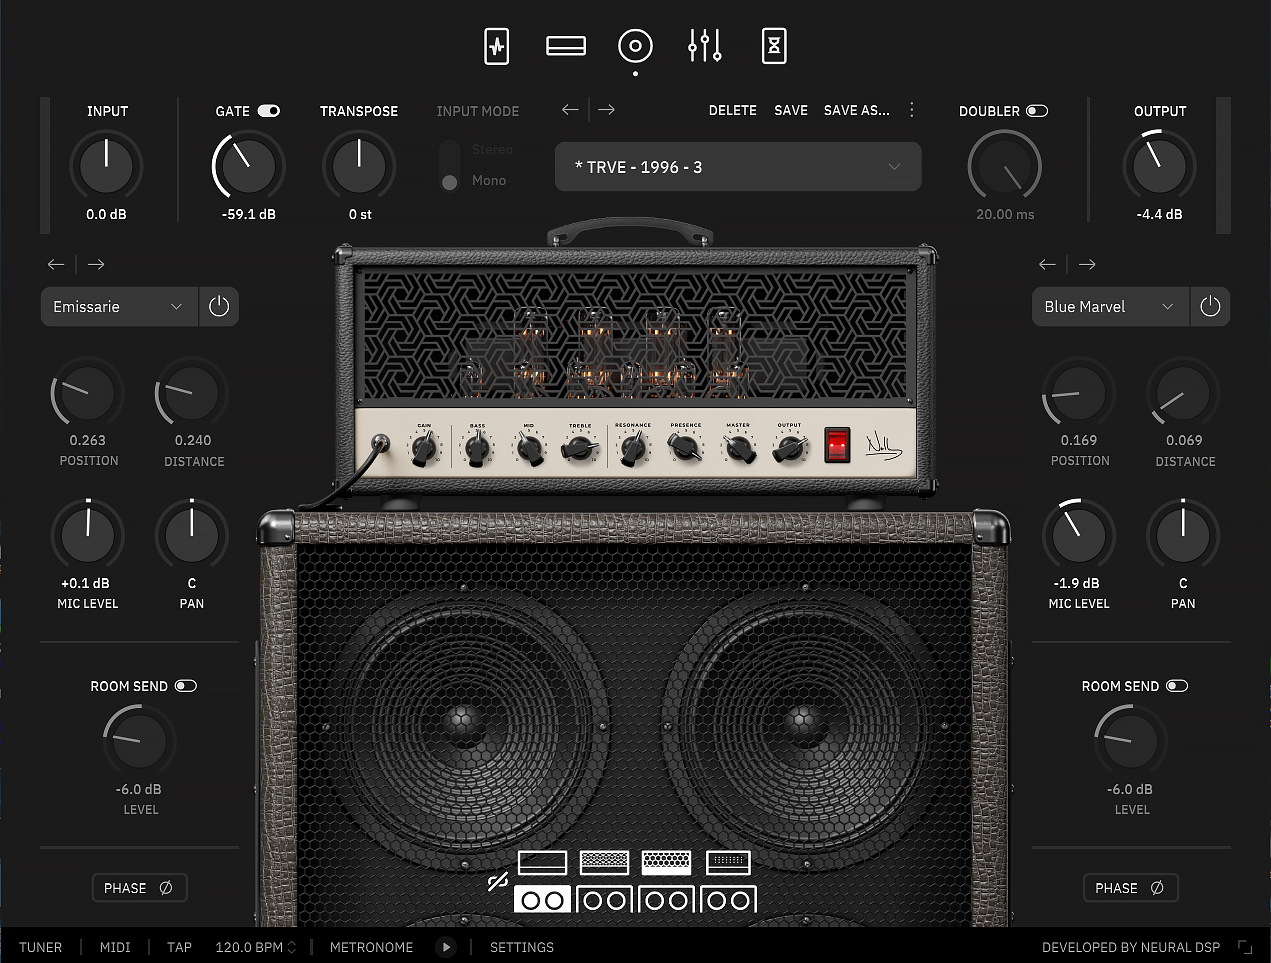The width and height of the screenshot is (1271, 963).
Task: Start the metronome play button
Action: tap(446, 947)
